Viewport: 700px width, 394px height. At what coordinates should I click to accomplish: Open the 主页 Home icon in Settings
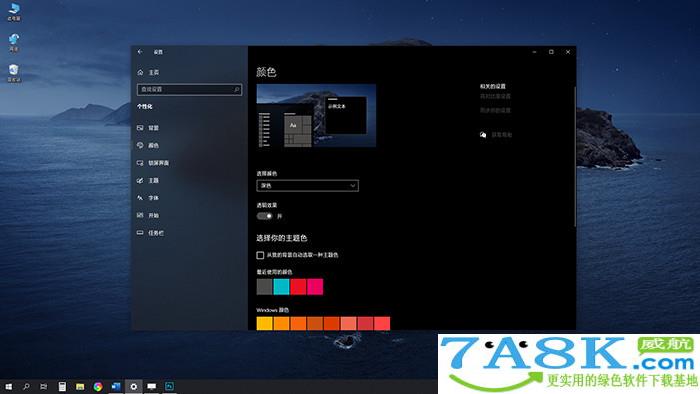[x=140, y=72]
